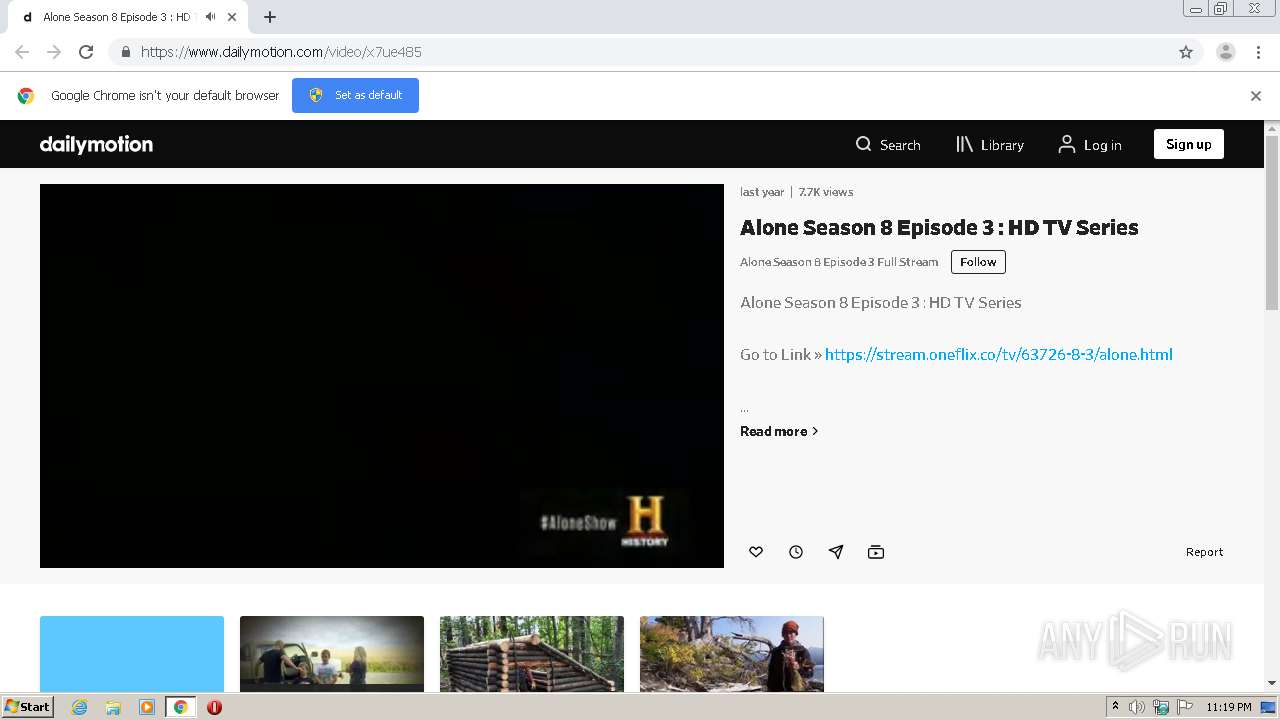1280x720 pixels.
Task: View site info via lock icon
Action: pyautogui.click(x=126, y=52)
